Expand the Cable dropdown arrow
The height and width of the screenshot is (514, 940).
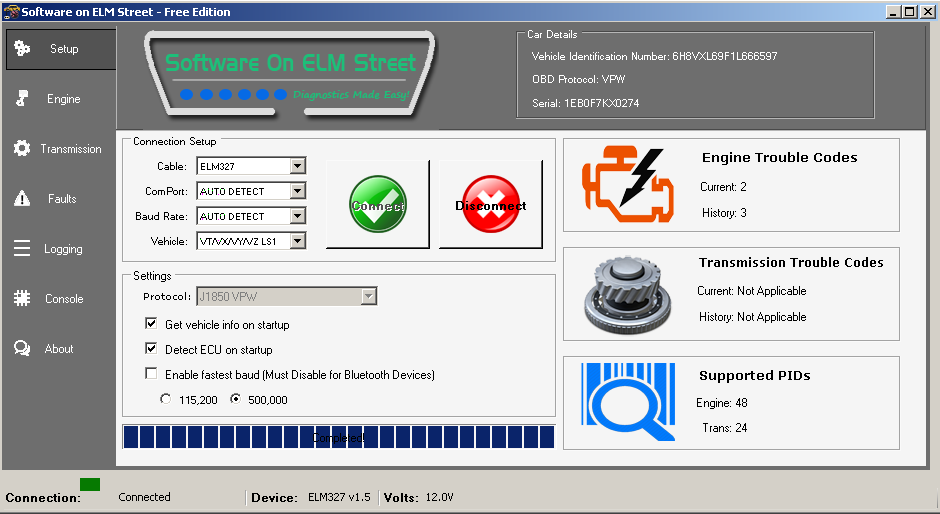pos(298,166)
